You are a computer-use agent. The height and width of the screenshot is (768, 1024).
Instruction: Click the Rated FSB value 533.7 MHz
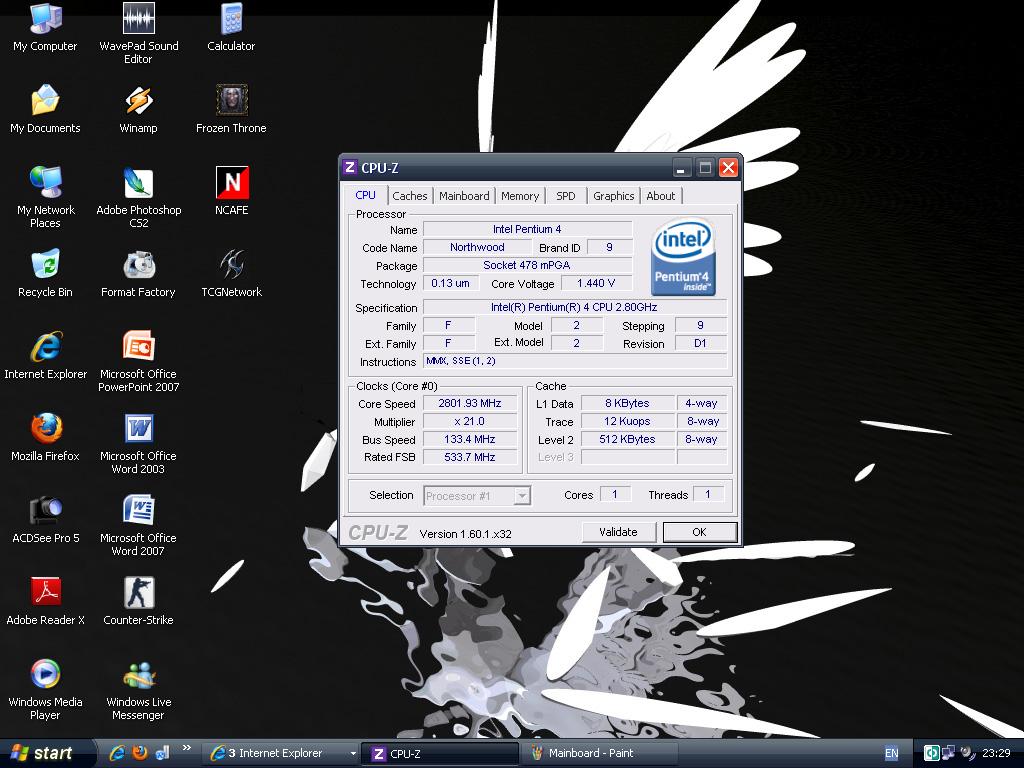tap(470, 457)
